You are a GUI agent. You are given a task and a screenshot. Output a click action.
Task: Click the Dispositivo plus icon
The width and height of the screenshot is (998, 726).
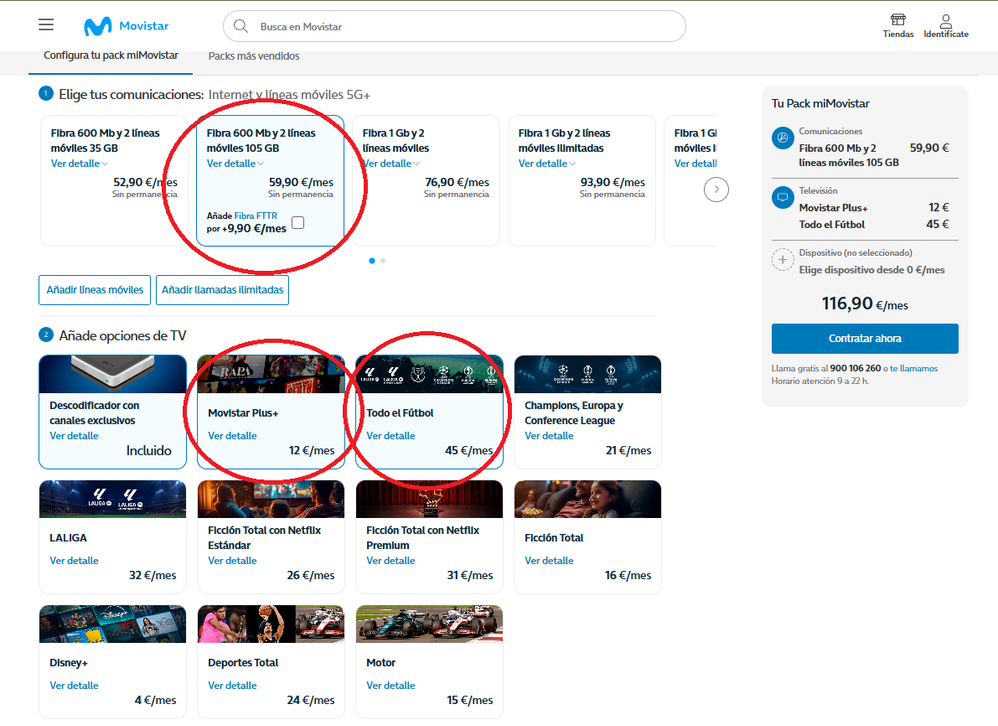[783, 261]
